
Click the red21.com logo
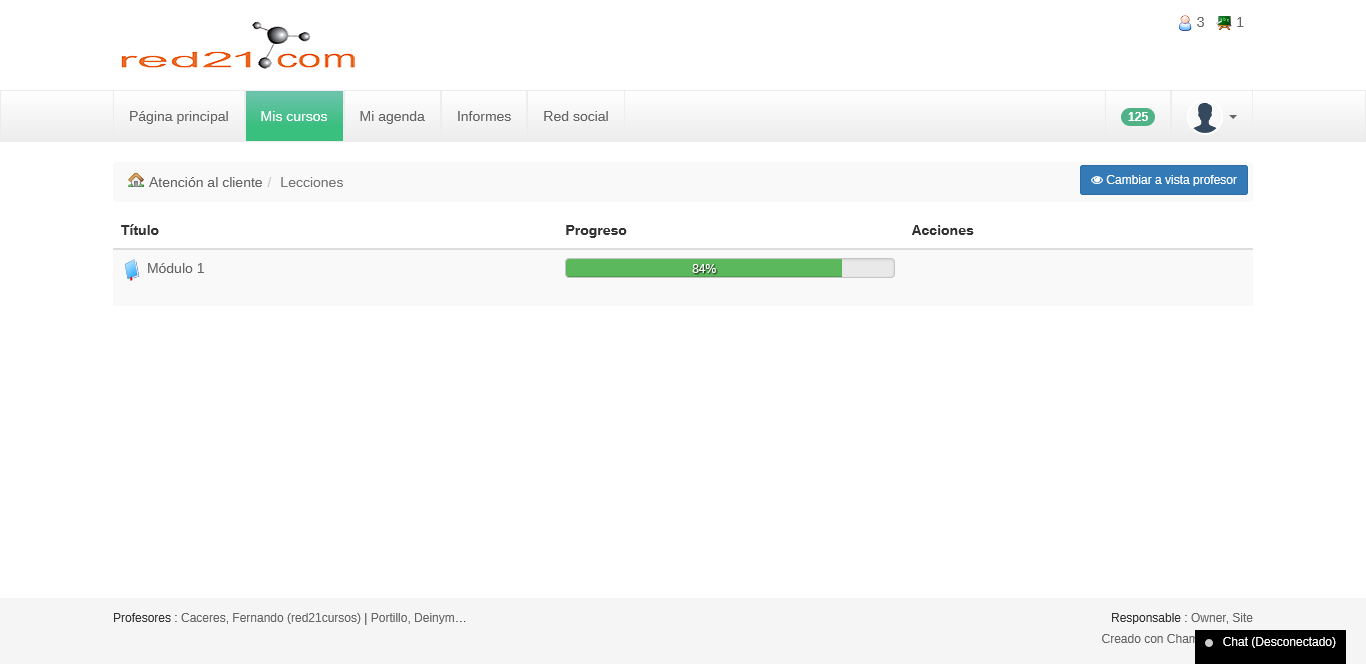(x=238, y=46)
